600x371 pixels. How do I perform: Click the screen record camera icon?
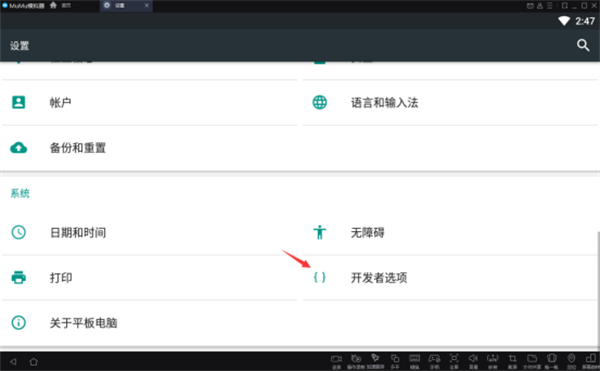[336, 359]
